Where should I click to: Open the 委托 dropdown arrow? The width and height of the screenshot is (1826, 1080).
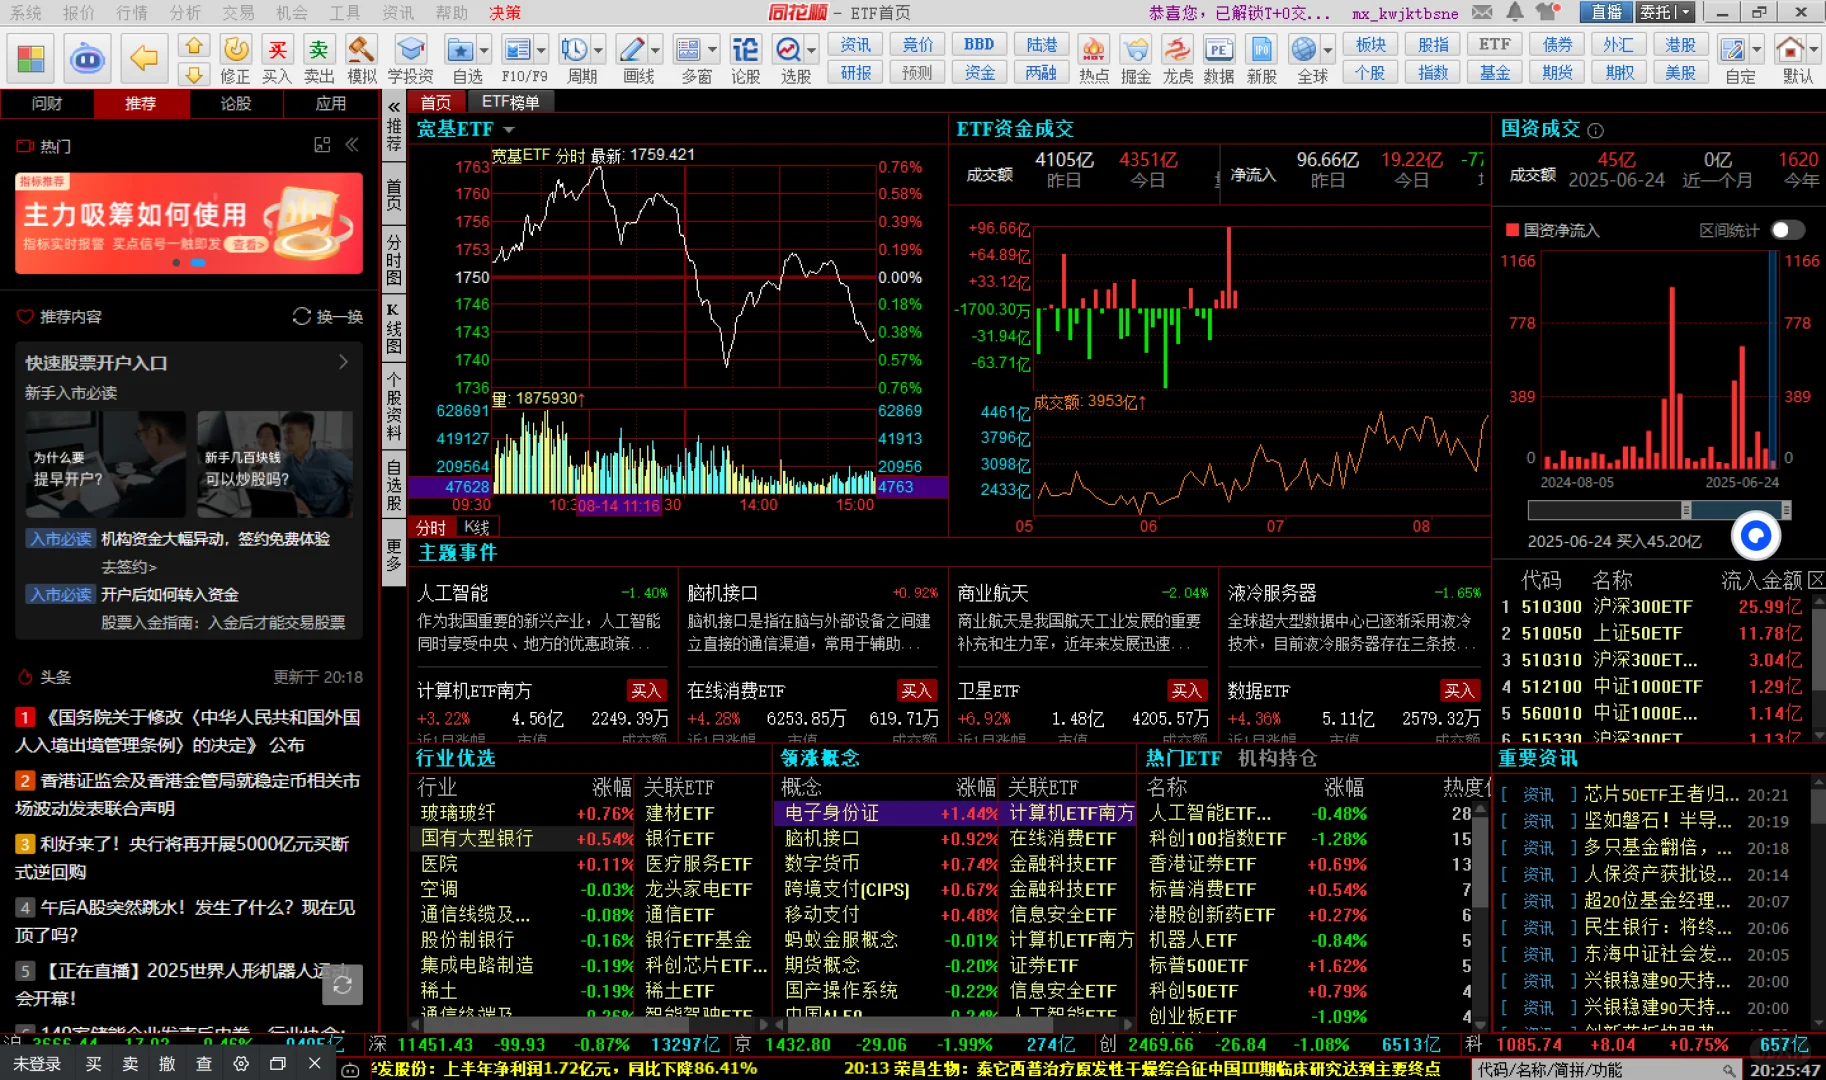click(1685, 12)
